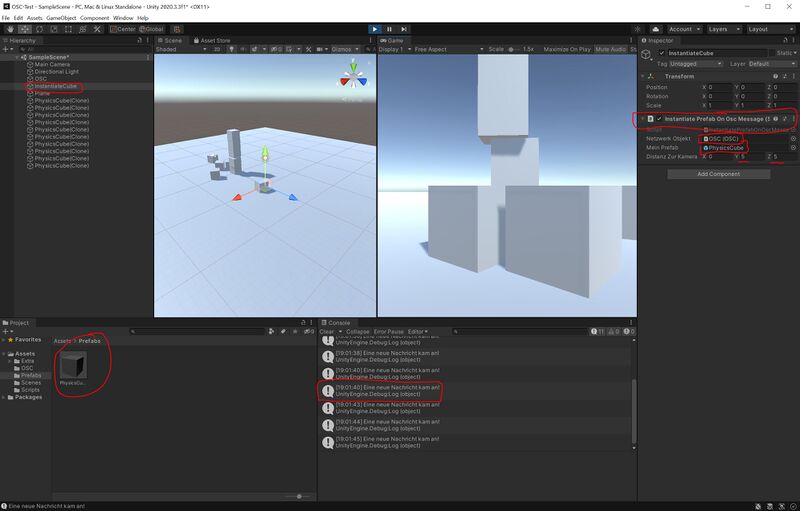Screen dimensions: 800x511
Task: Click the Play button
Action: 375,29
